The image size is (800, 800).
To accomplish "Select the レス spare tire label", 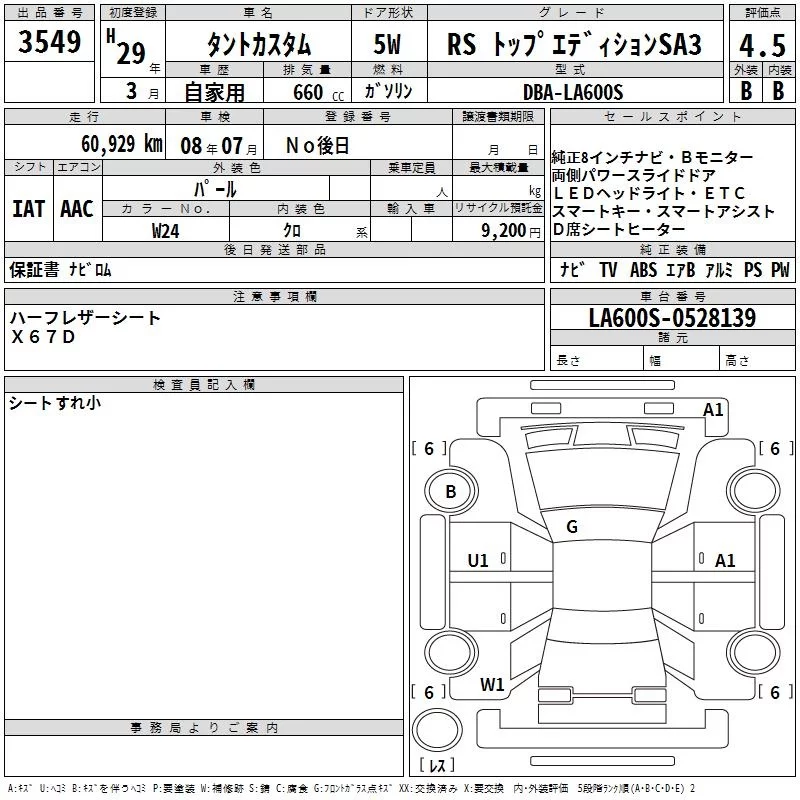I will (437, 764).
